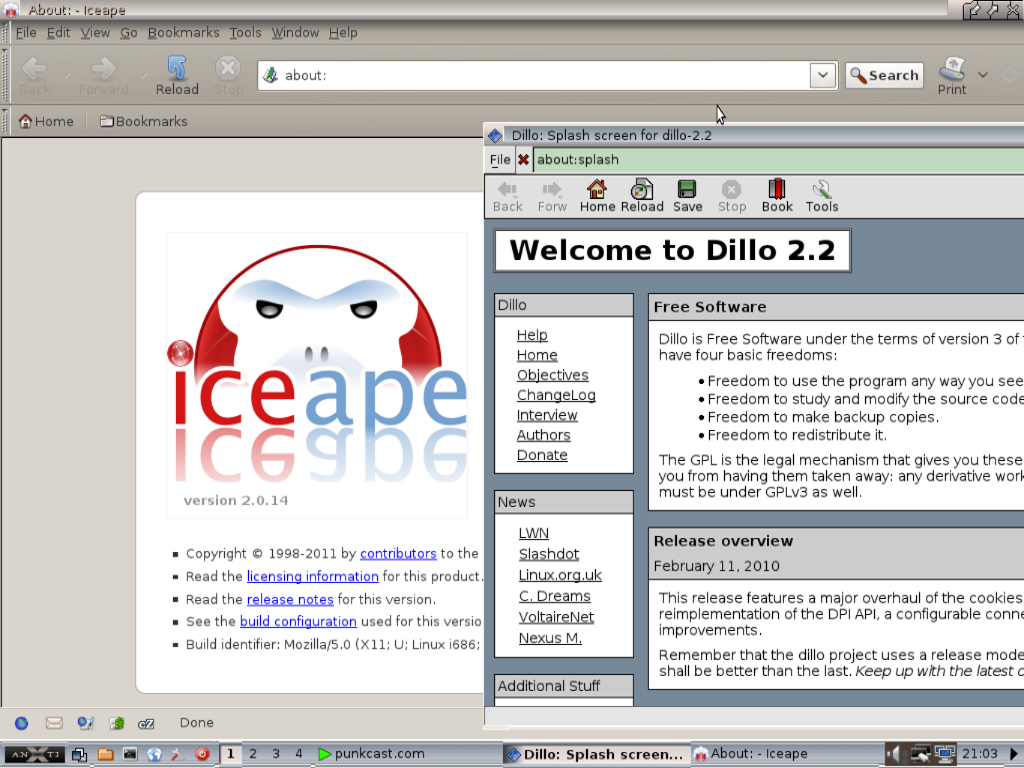The width and height of the screenshot is (1024, 768).
Task: Open the Iceape Help menu
Action: tap(343, 33)
